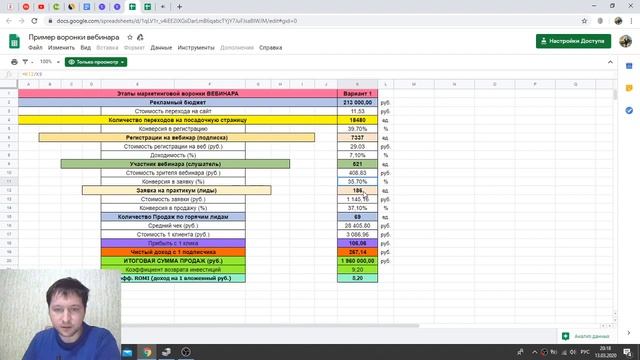Open the filter views funnel icon
This screenshot has height=360, width=640.
click(25, 62)
